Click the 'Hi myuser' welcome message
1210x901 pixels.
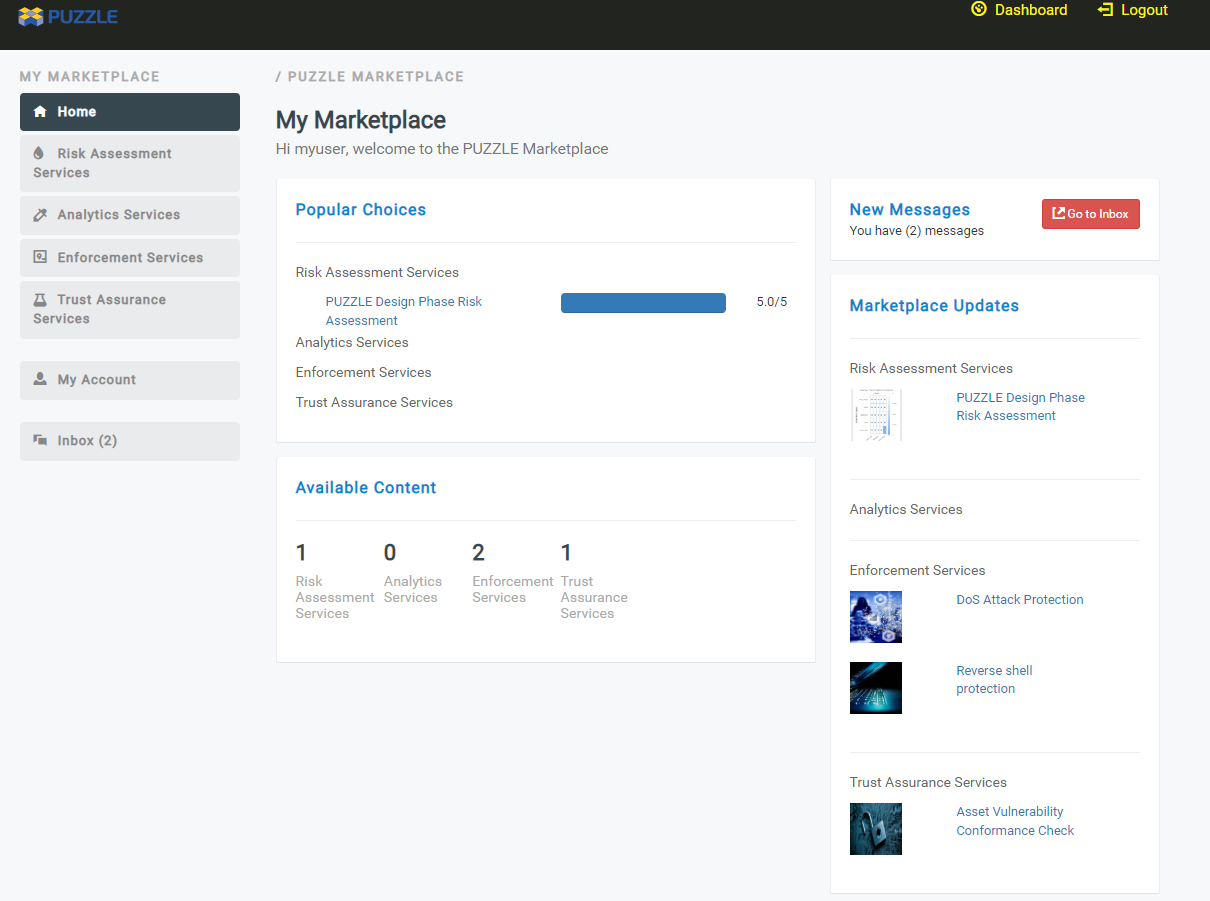(442, 149)
